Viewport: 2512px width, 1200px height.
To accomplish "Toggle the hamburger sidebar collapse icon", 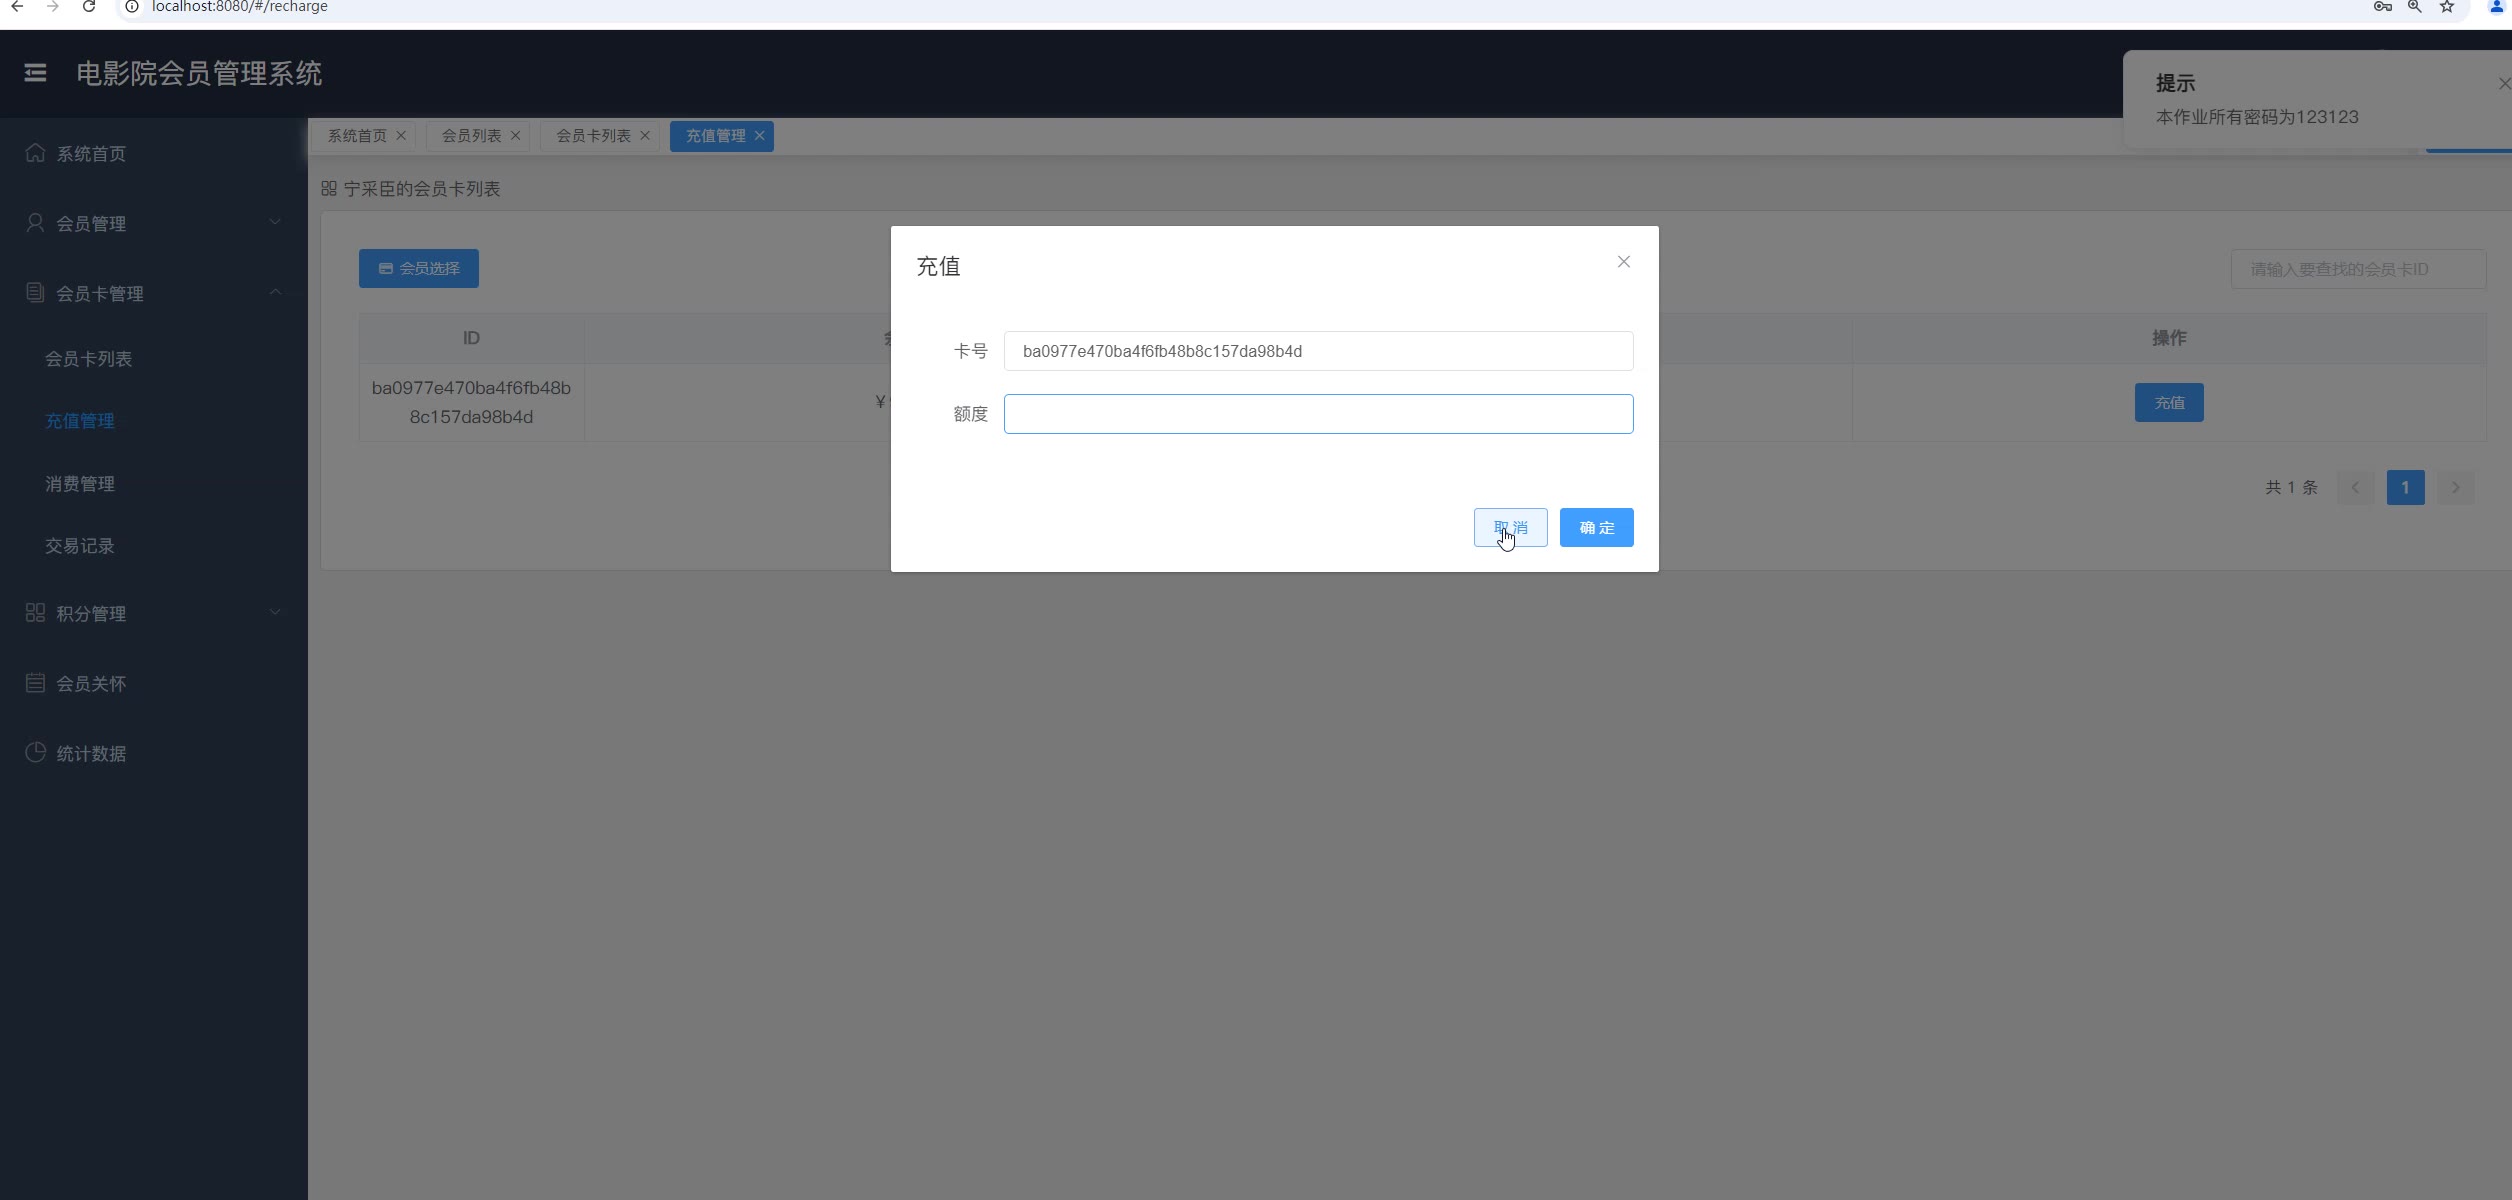I will point(35,73).
